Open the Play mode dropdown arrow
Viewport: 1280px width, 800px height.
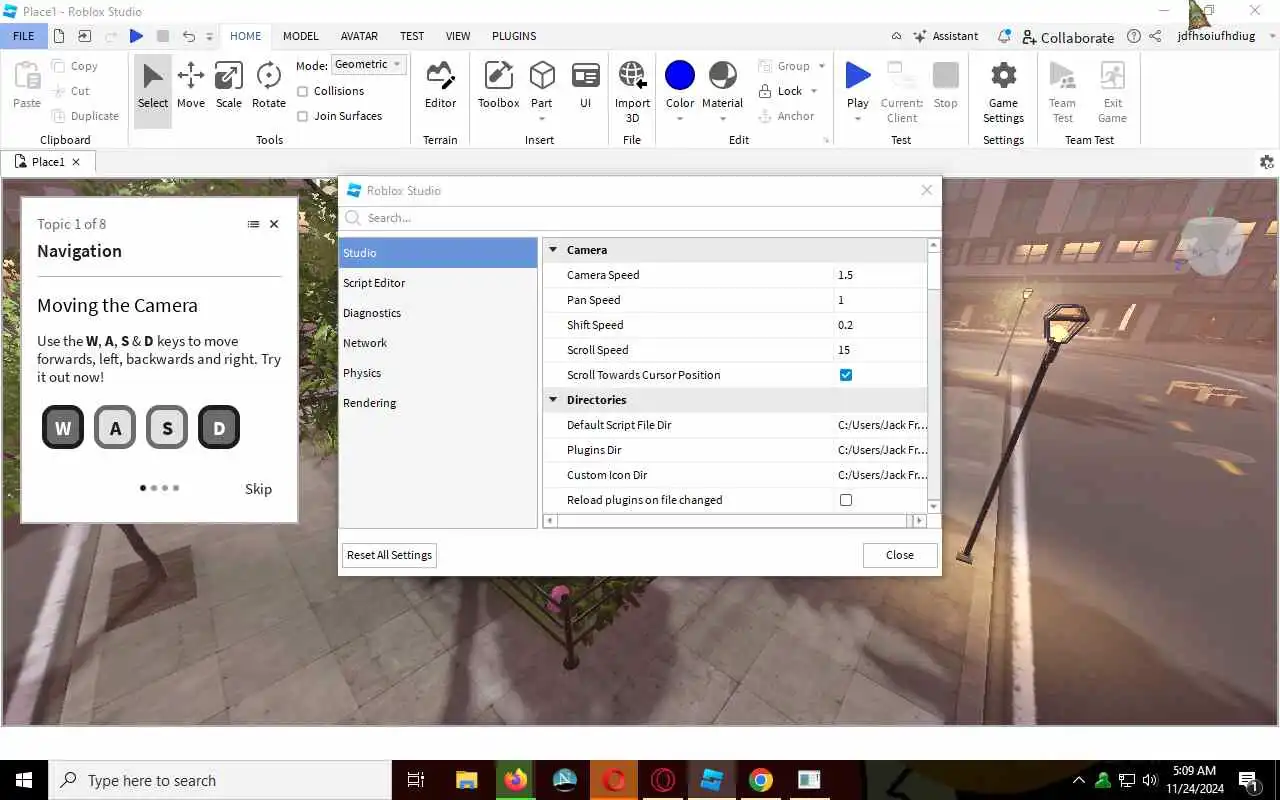[857, 119]
